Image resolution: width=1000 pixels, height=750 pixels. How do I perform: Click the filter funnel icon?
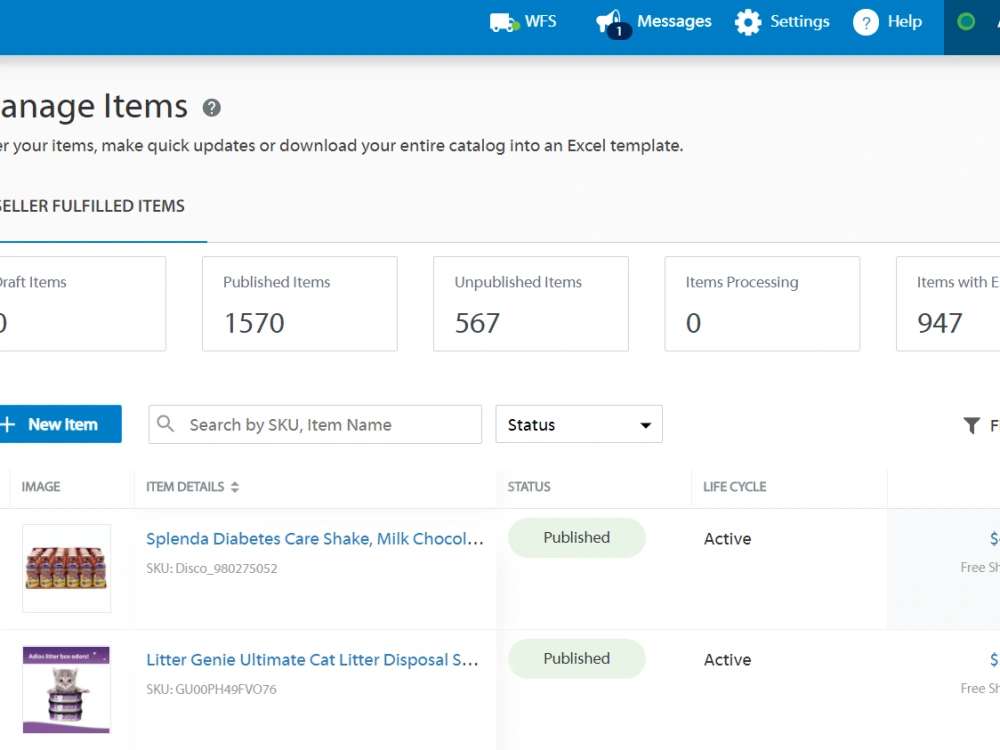pyautogui.click(x=971, y=425)
